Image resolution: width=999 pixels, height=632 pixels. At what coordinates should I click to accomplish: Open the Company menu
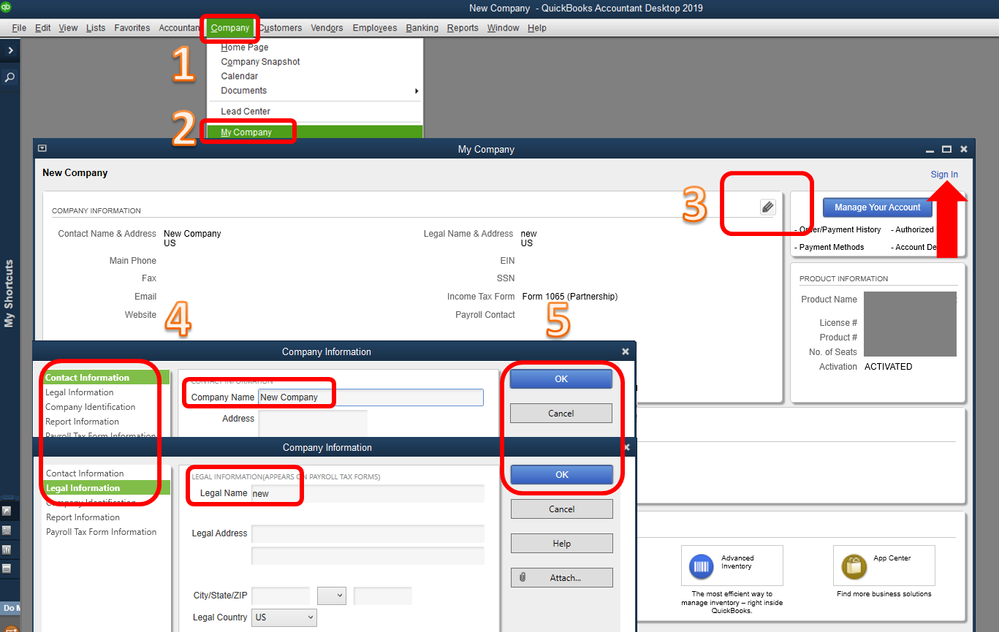point(230,28)
